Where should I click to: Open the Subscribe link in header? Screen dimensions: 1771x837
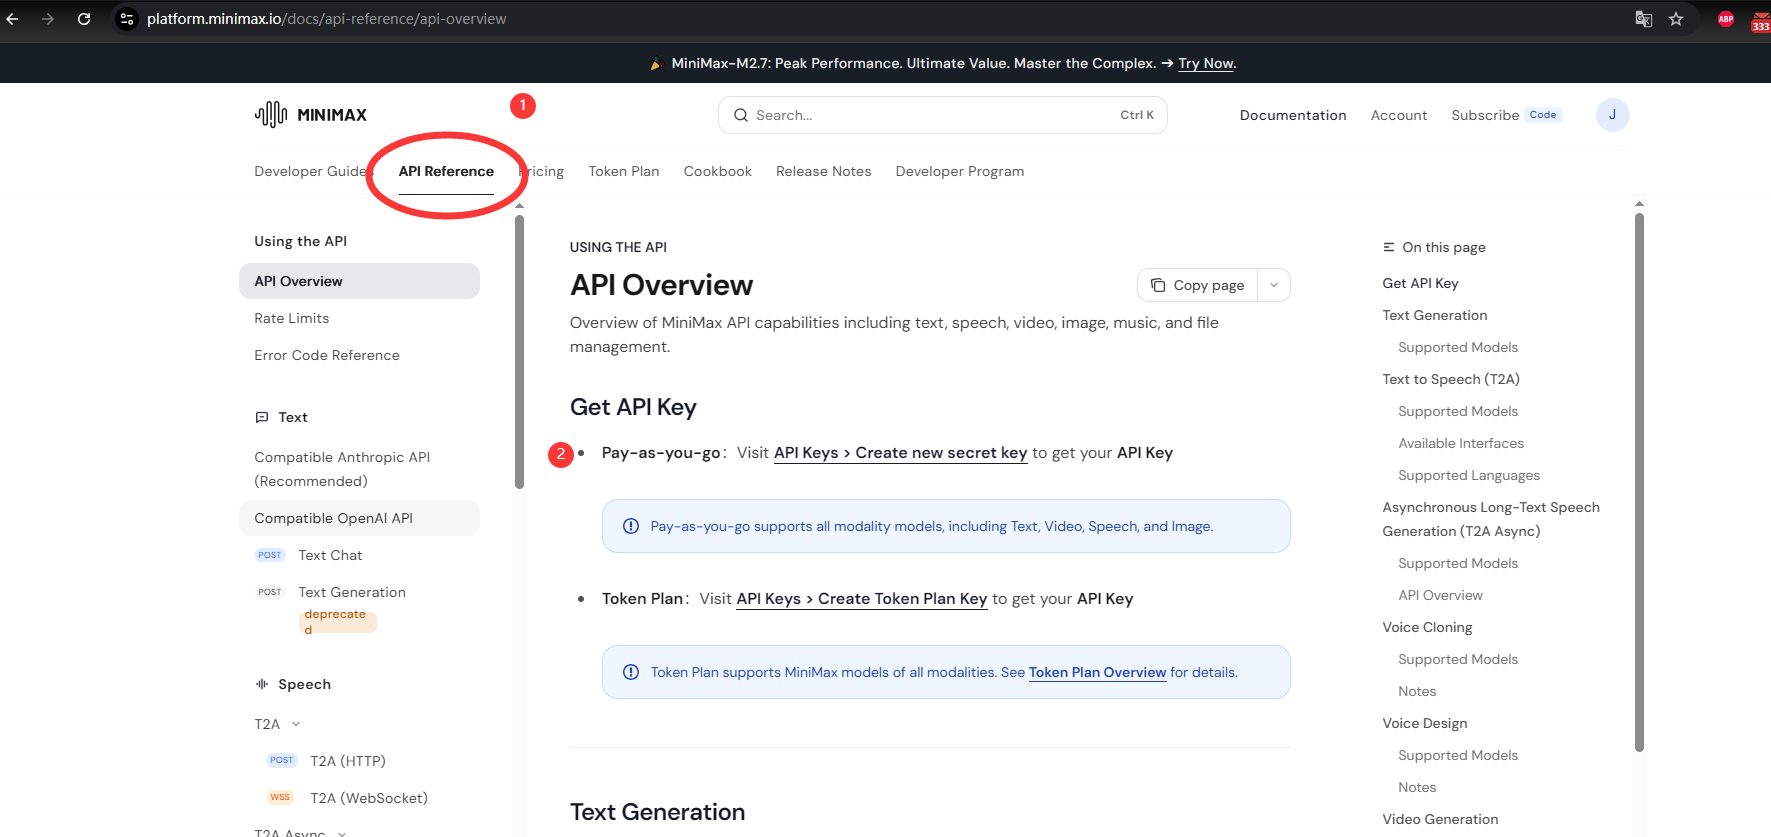[1485, 115]
